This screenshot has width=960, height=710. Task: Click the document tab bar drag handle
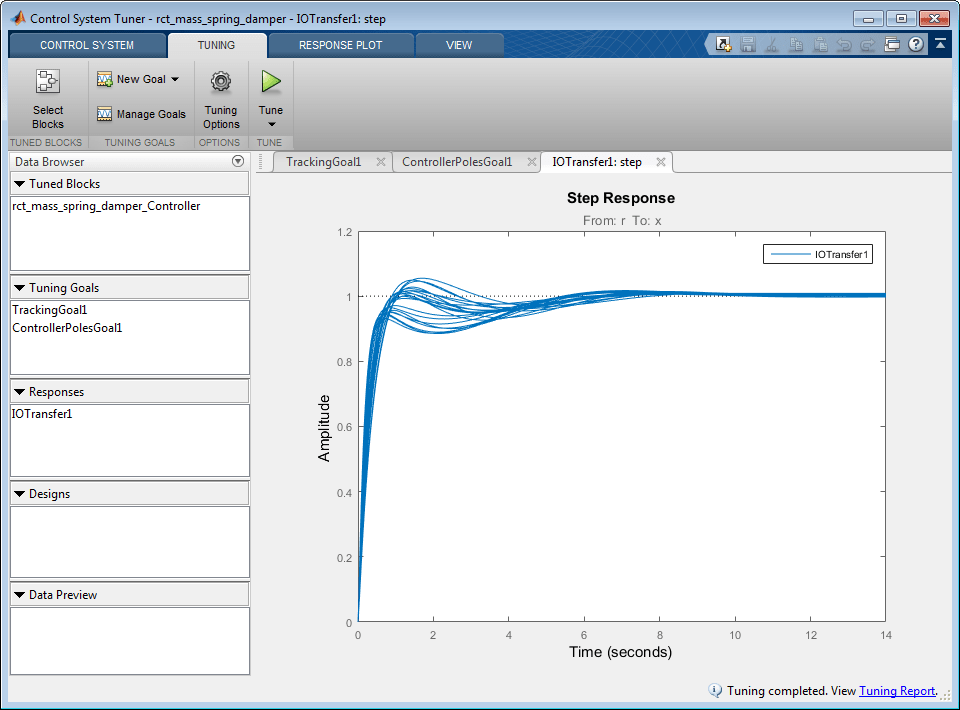[x=261, y=162]
